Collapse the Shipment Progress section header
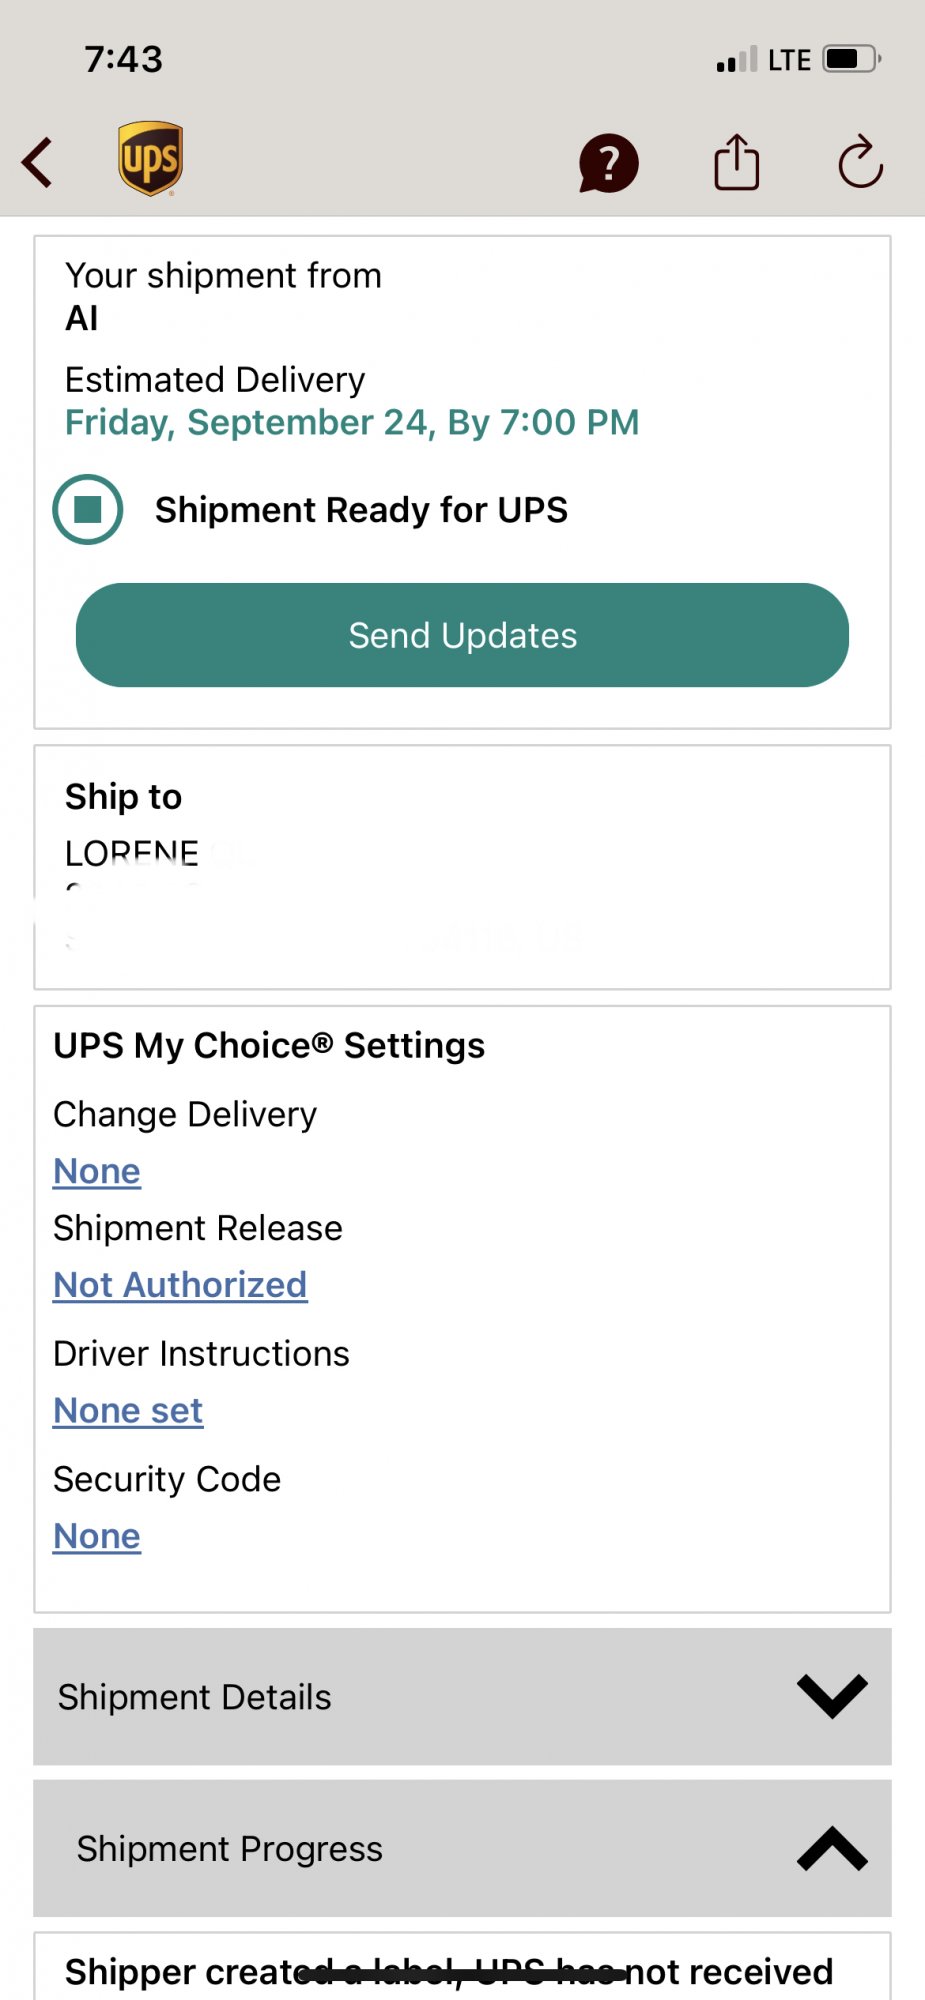This screenshot has height=2000, width=925. 400,1849
